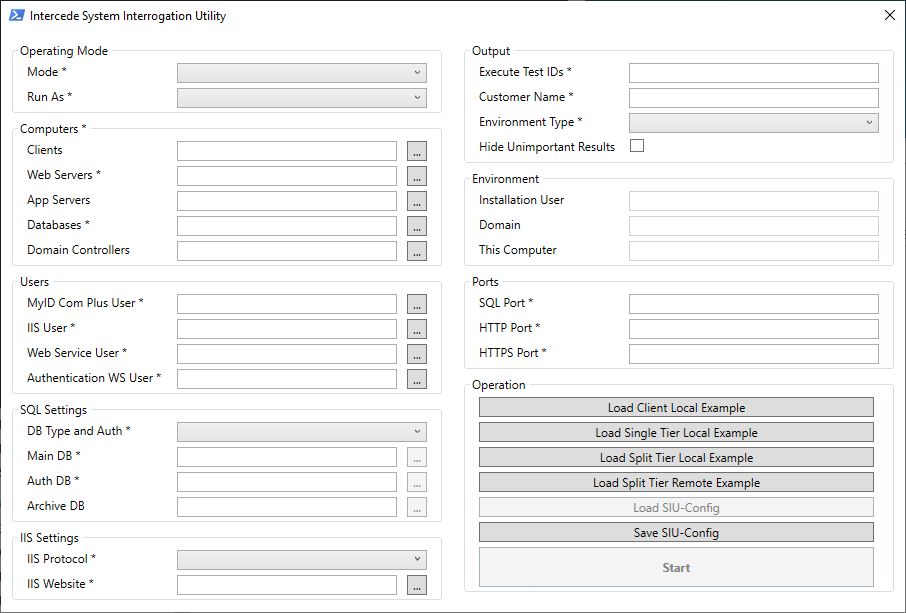This screenshot has height=613, width=906.
Task: Open the App Servers browse button
Action: [417, 201]
